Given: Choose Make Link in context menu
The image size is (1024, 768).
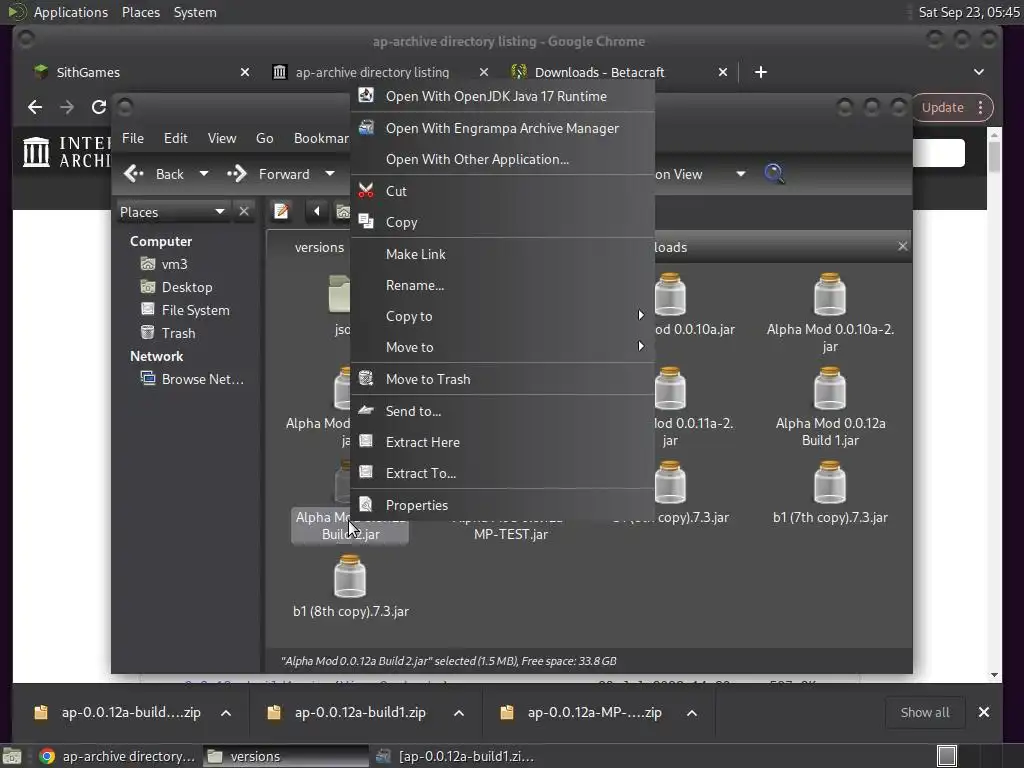Looking at the screenshot, I should click(x=502, y=254).
